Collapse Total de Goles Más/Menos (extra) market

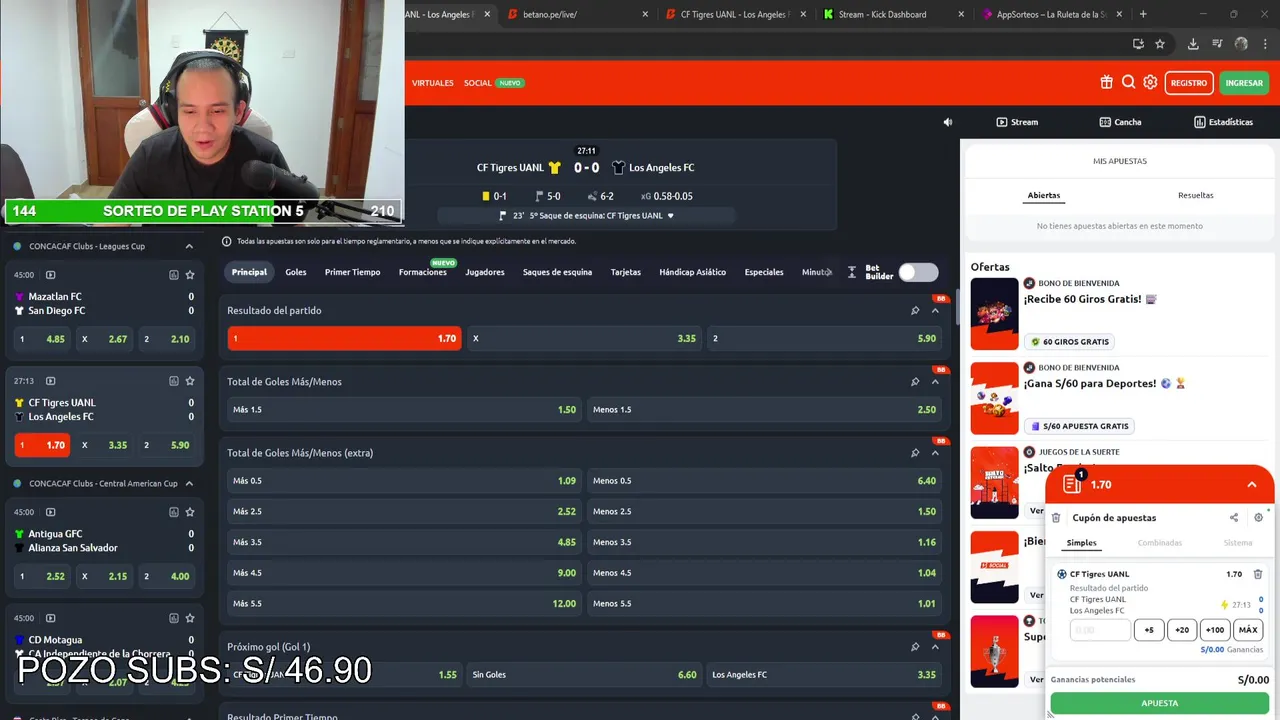coord(935,453)
